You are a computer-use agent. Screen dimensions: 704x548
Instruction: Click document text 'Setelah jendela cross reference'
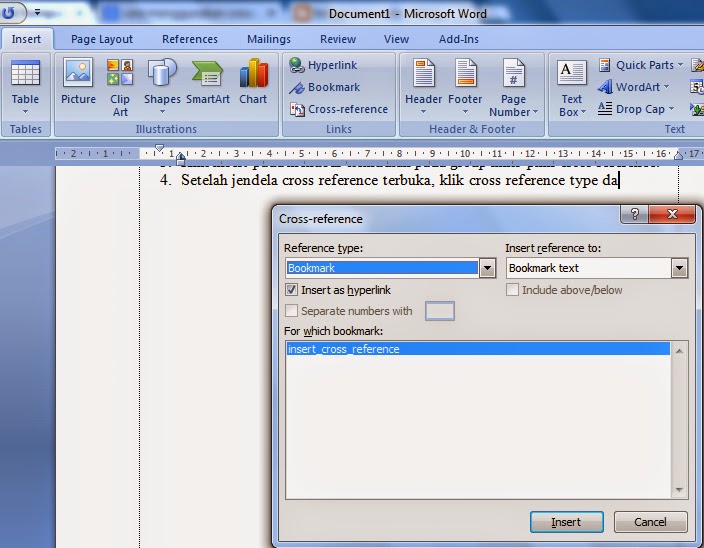pyautogui.click(x=280, y=180)
